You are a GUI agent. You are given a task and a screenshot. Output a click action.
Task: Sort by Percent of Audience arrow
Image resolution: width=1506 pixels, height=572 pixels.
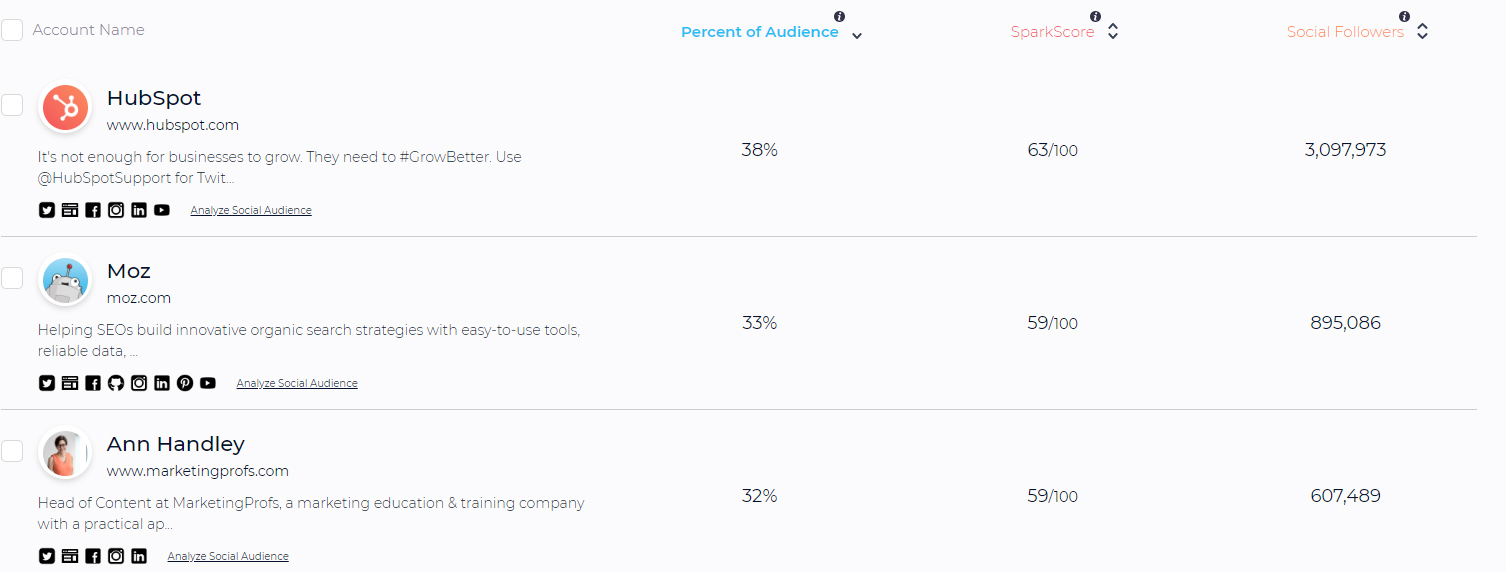point(857,36)
